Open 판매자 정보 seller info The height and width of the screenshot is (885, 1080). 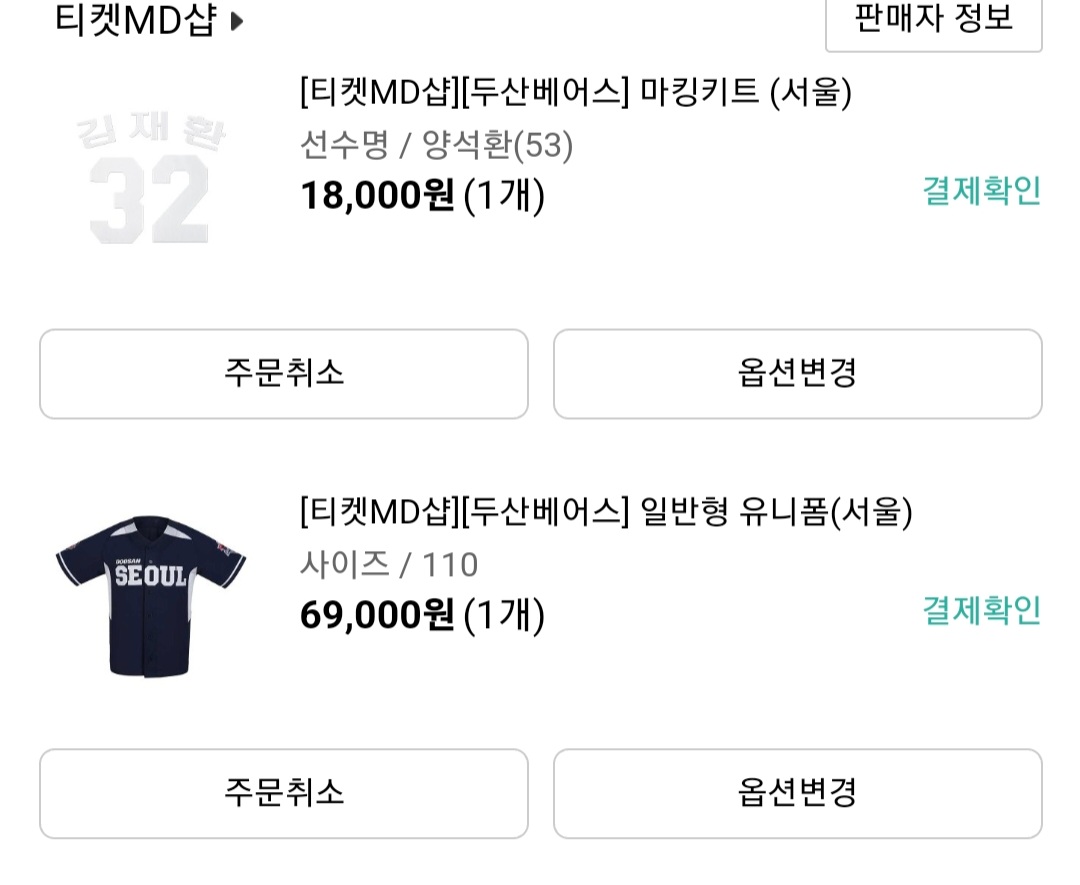click(x=933, y=18)
